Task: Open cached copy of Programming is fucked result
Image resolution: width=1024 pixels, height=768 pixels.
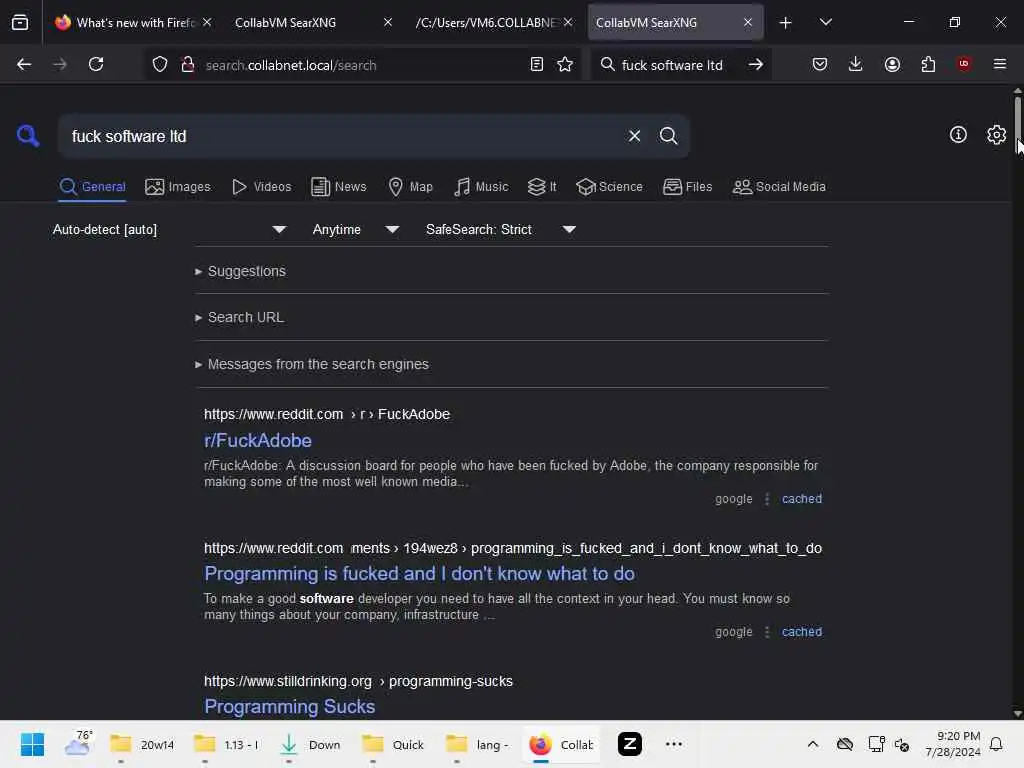Action: (801, 632)
